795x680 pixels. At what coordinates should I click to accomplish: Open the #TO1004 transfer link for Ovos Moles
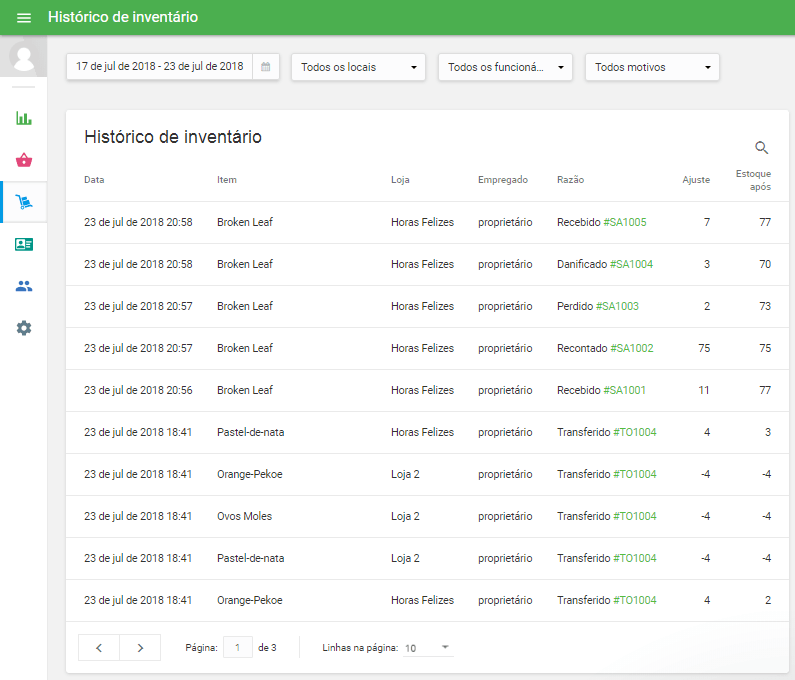635,516
